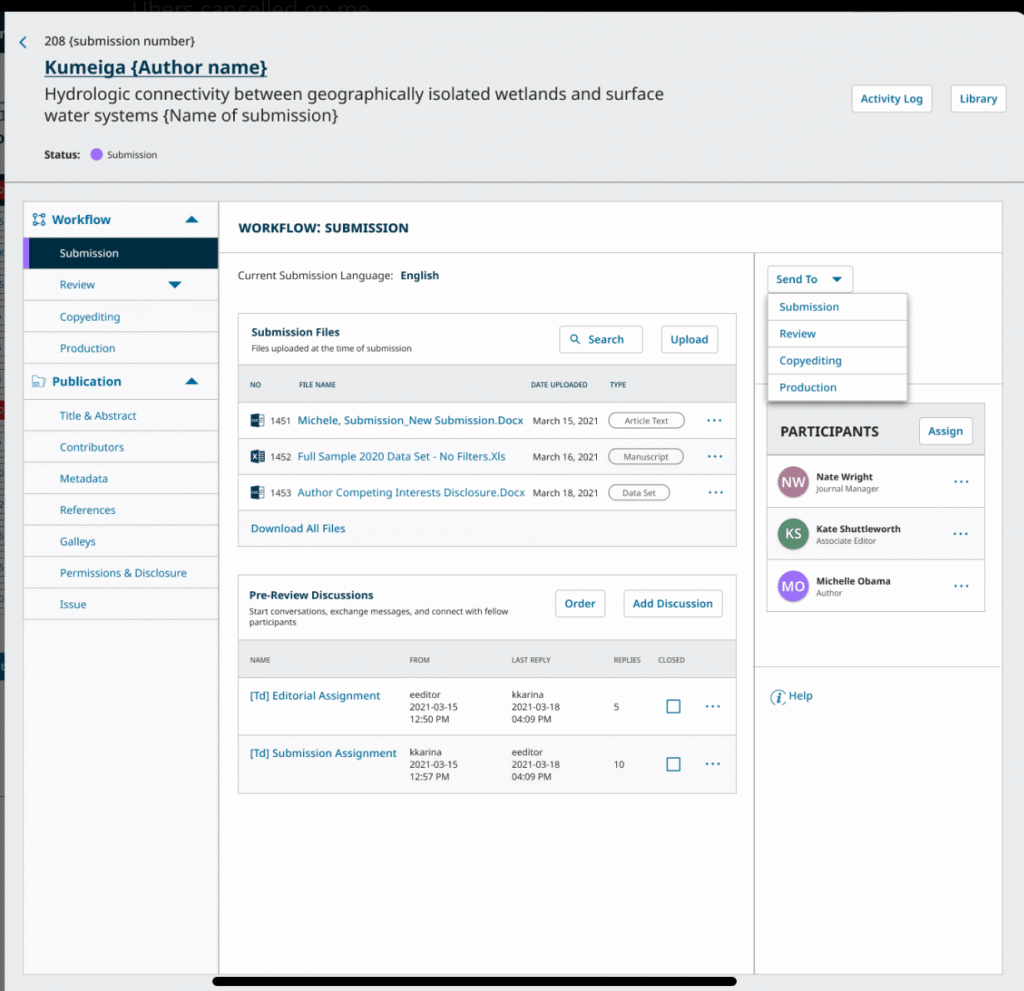Open the Activity Log

[x=891, y=99]
